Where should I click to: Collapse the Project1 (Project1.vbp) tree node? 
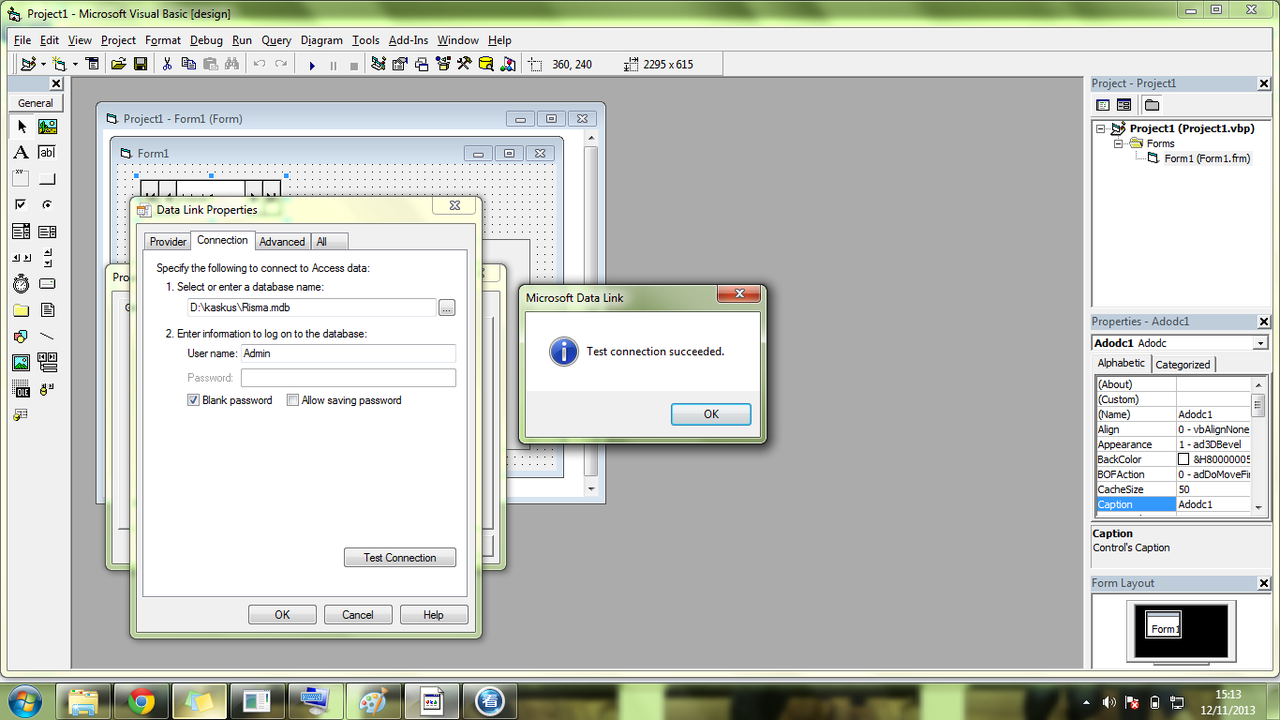[1101, 129]
